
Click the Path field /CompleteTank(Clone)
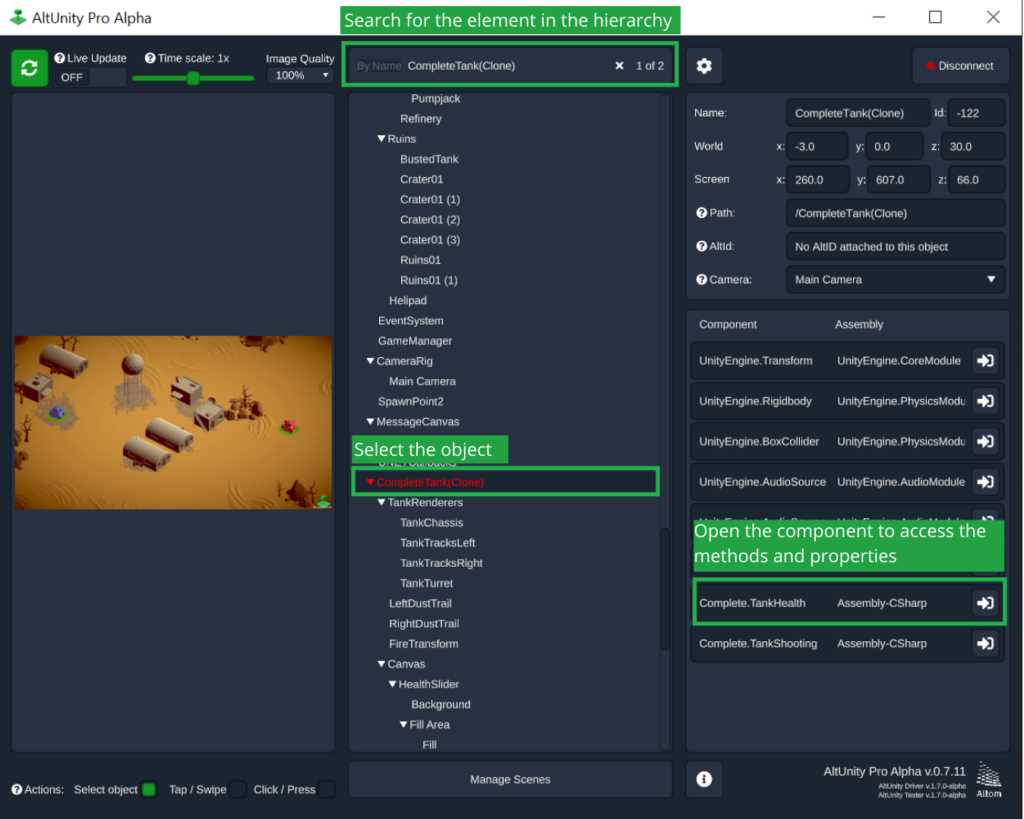pyautogui.click(x=895, y=213)
